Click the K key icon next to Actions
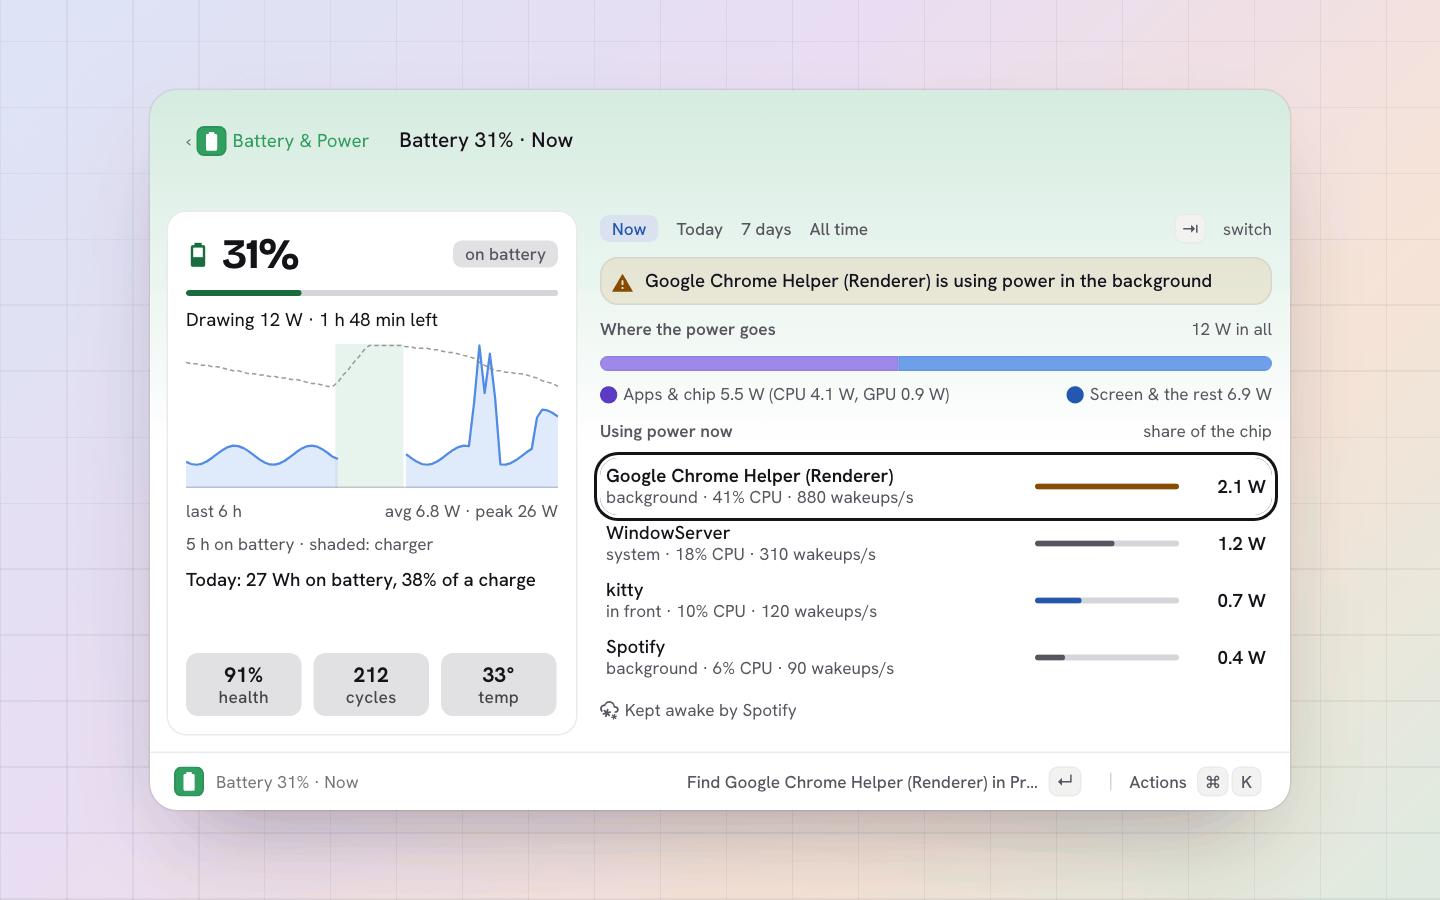The image size is (1440, 900). (1246, 782)
